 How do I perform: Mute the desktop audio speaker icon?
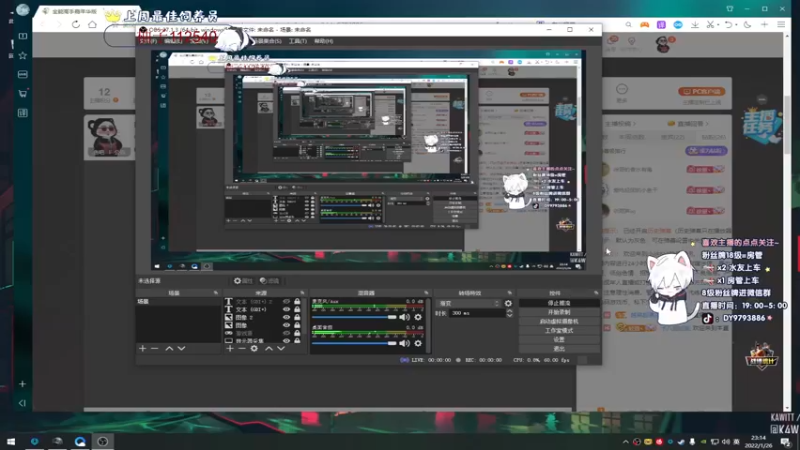[x=405, y=343]
